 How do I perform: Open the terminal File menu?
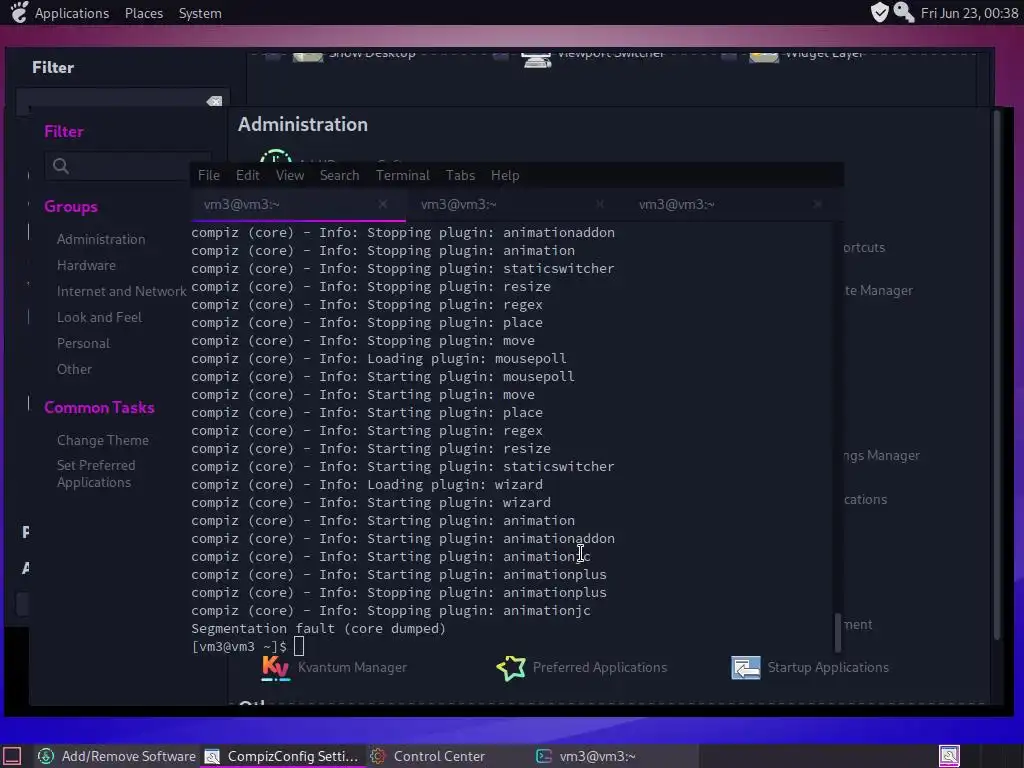(x=209, y=175)
